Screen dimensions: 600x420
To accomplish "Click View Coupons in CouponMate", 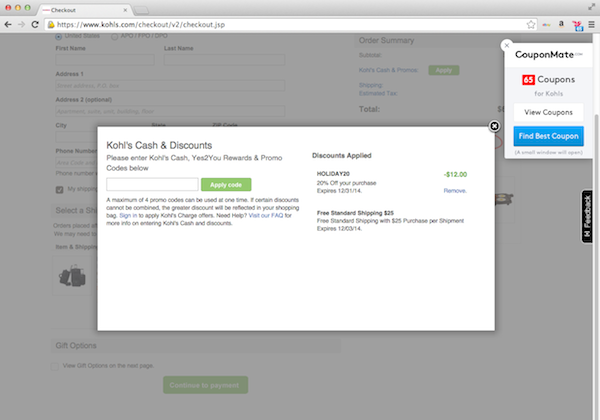I will coord(548,112).
